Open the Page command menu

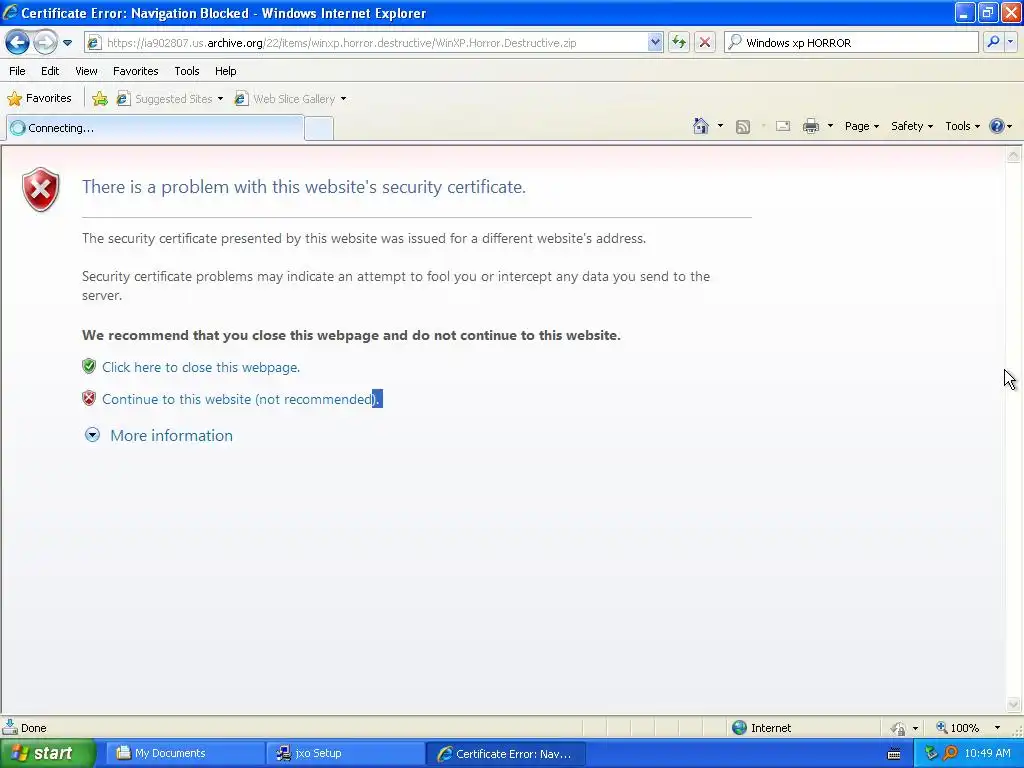tap(861, 126)
